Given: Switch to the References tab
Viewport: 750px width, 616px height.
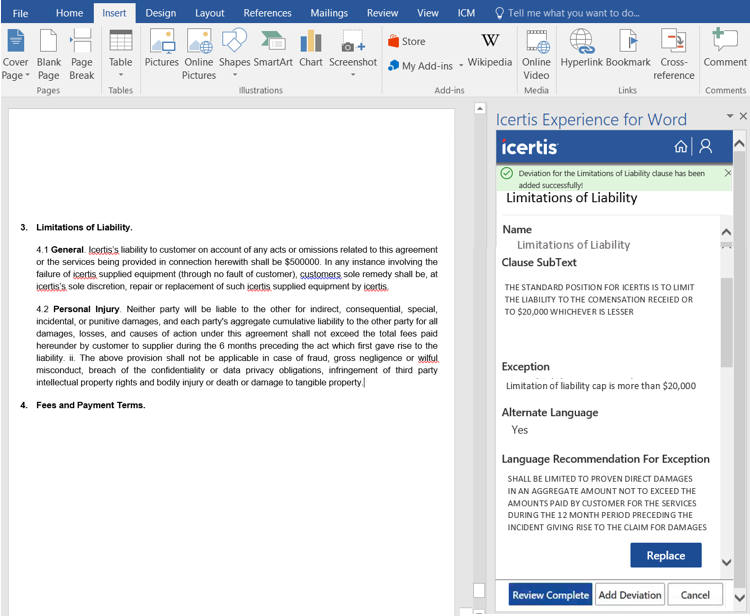Looking at the screenshot, I should [x=267, y=13].
